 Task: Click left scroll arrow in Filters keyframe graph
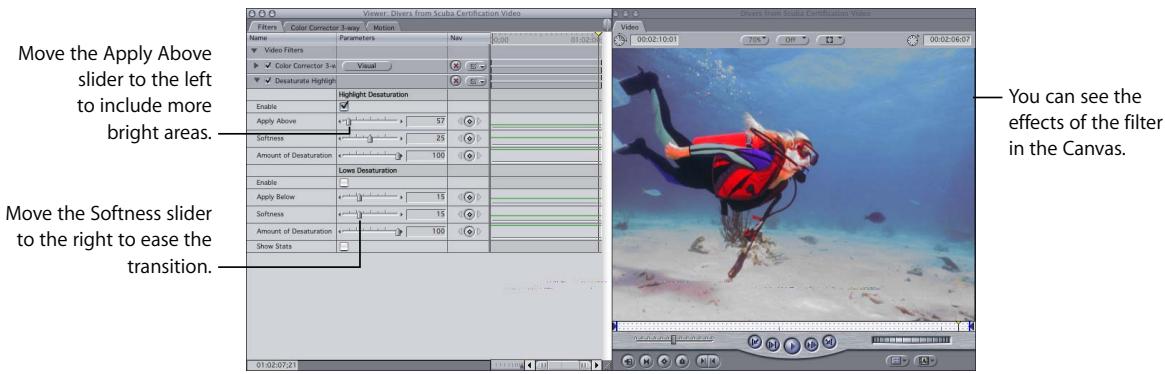pyautogui.click(x=529, y=365)
